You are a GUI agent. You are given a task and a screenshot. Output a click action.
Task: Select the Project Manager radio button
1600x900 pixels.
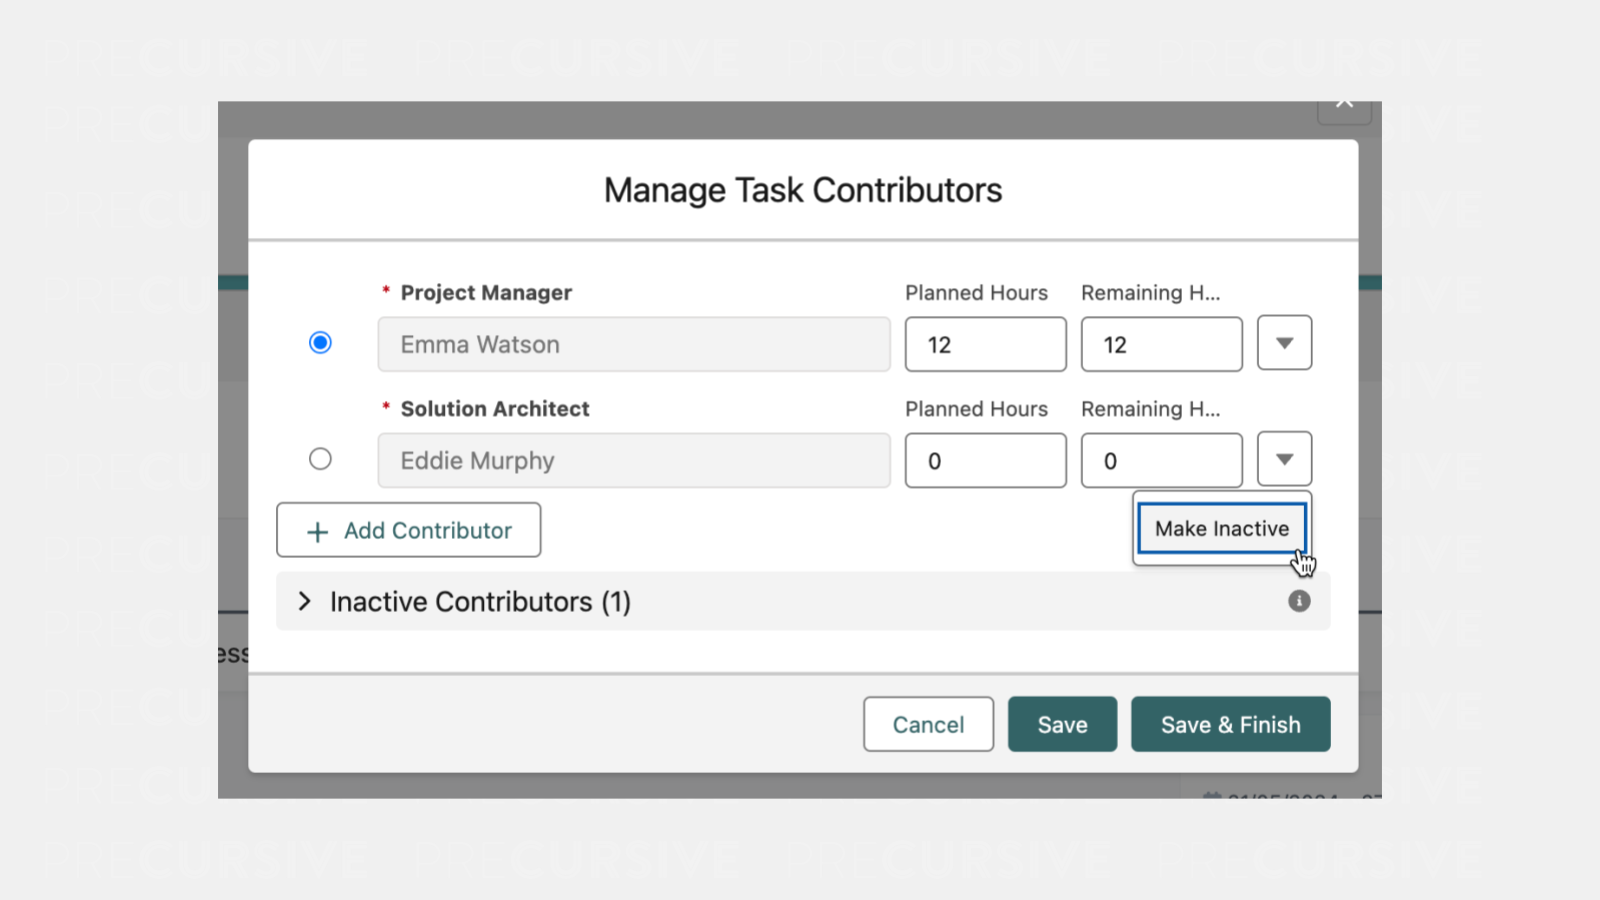[x=320, y=343]
